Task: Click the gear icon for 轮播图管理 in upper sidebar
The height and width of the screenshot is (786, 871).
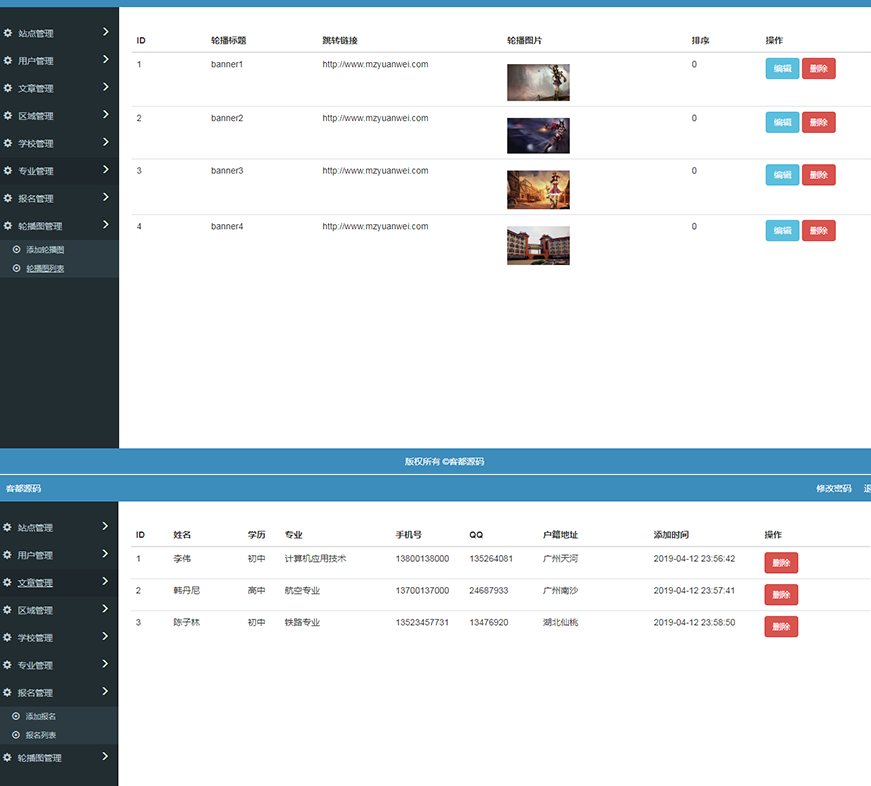Action: pos(8,226)
